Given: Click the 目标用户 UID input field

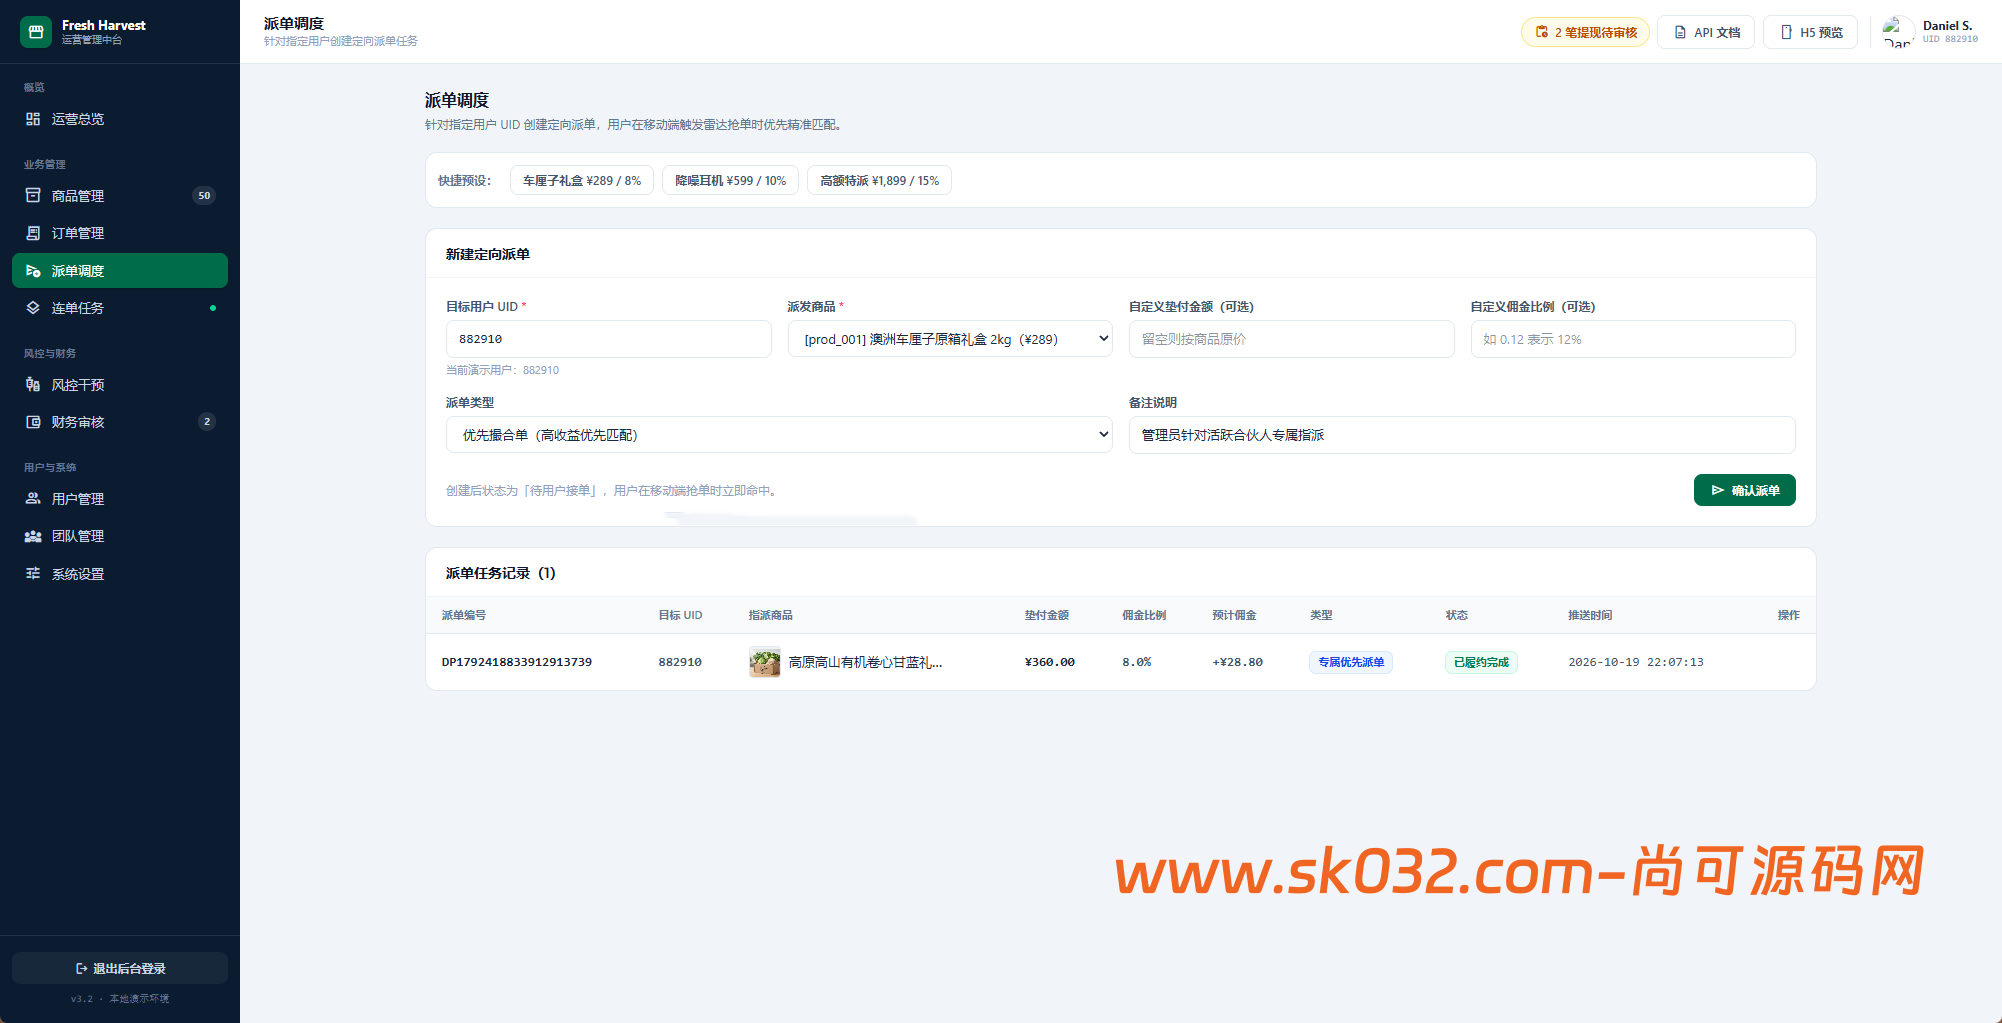Looking at the screenshot, I should [609, 339].
